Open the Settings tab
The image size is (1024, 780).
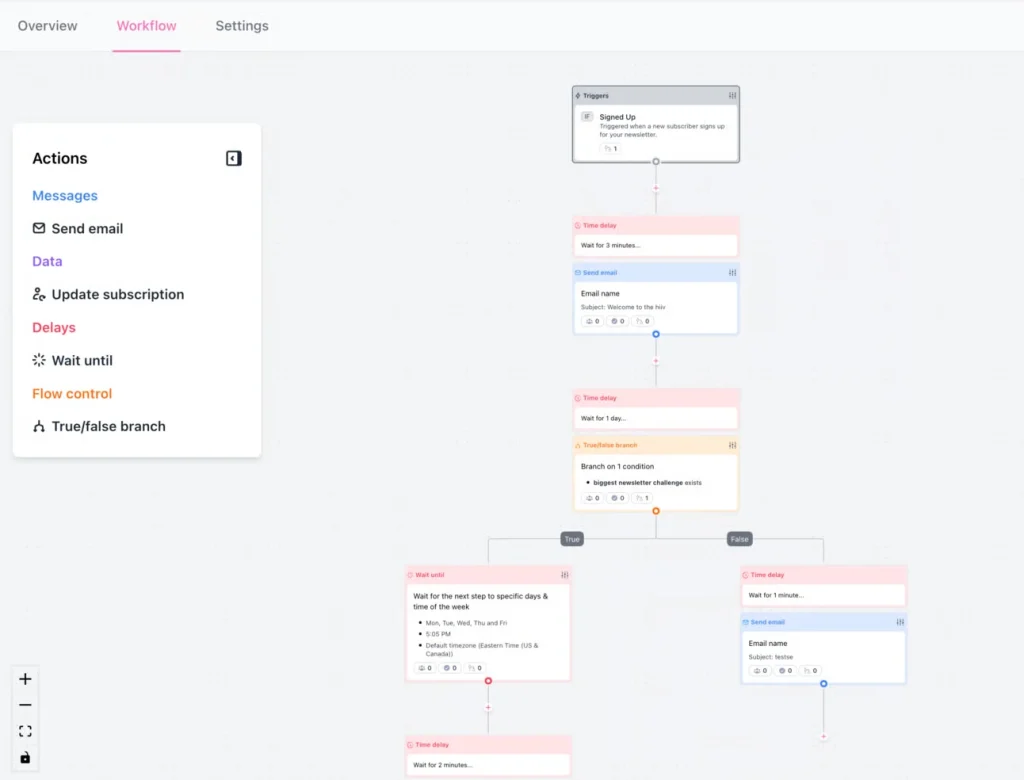point(242,26)
